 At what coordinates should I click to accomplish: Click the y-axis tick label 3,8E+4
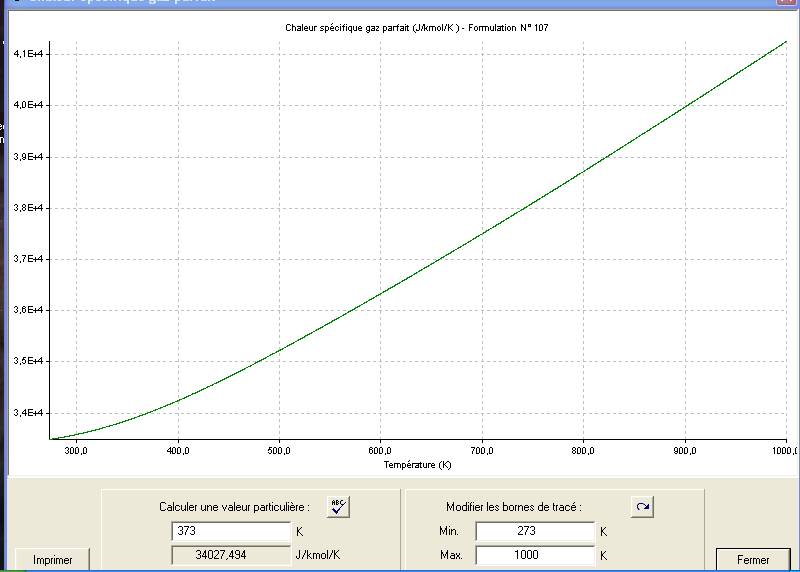31,208
